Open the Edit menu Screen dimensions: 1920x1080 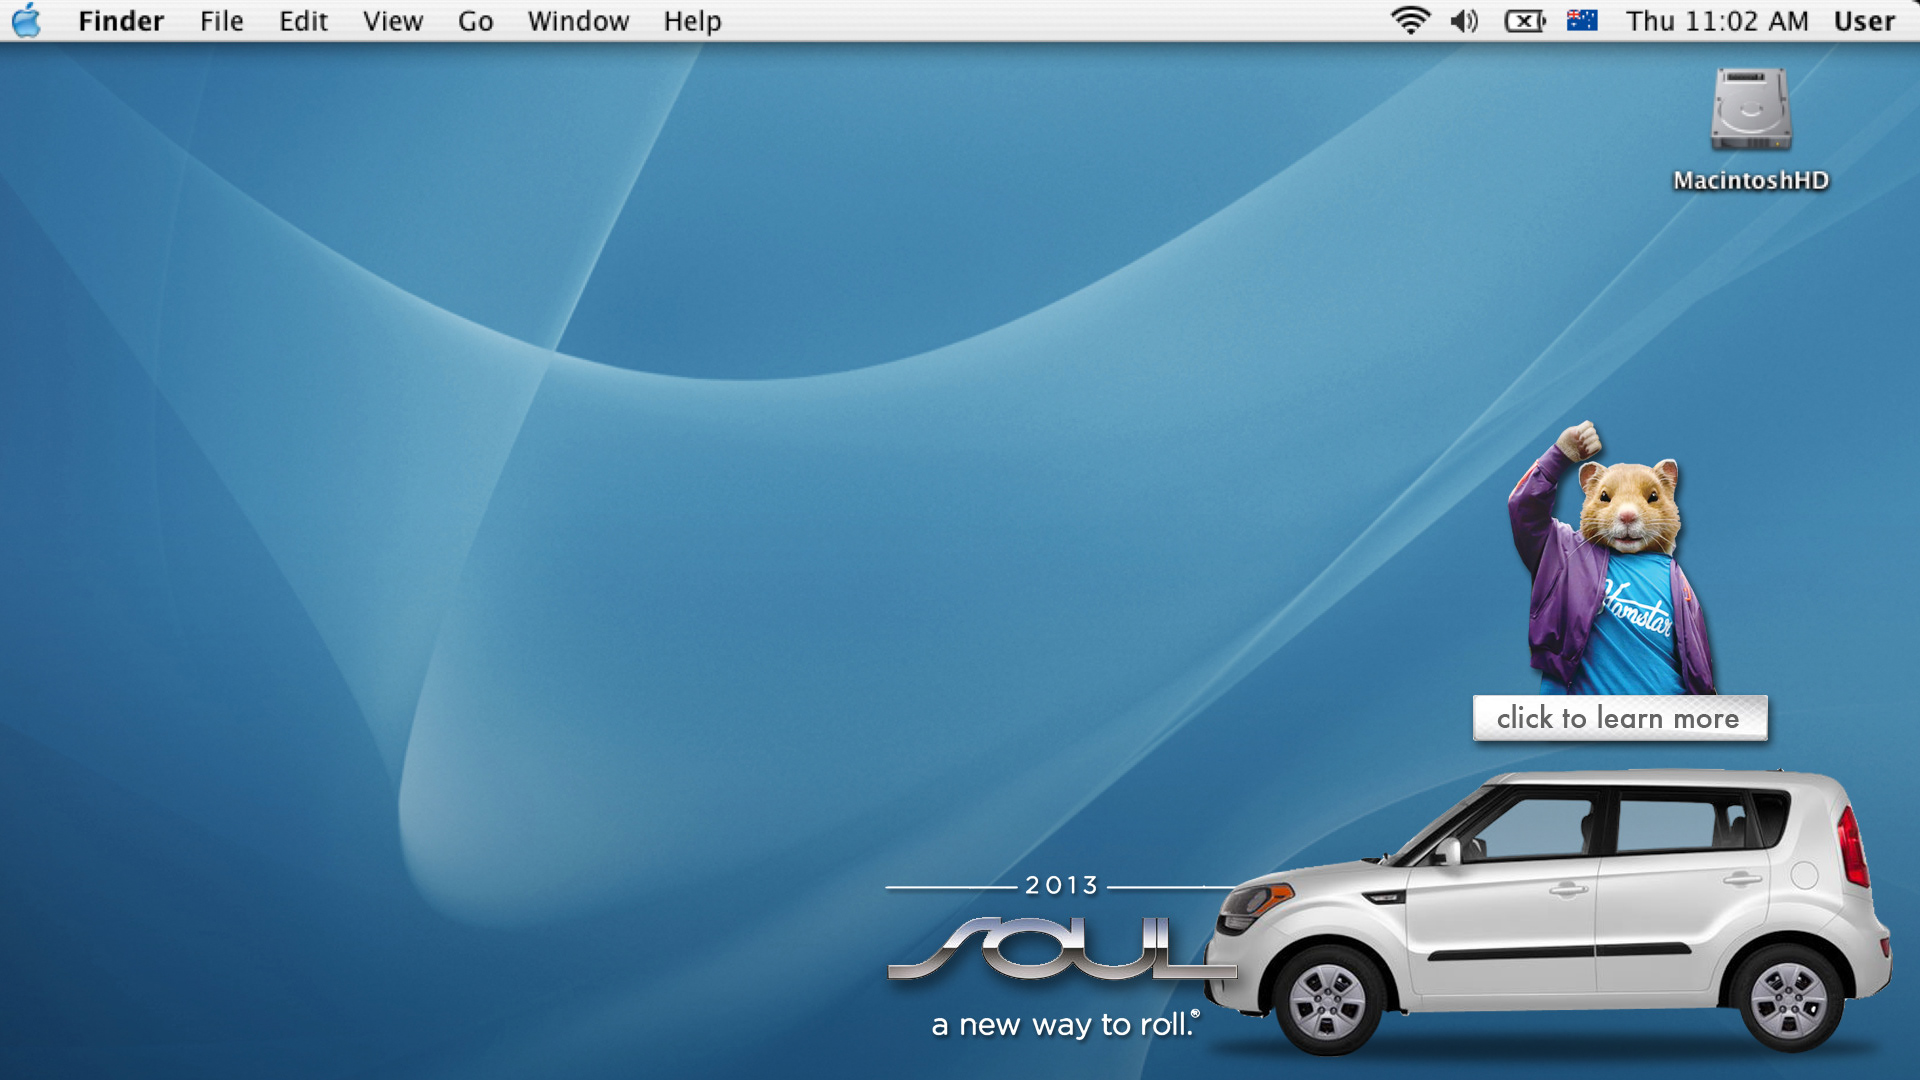pyautogui.click(x=303, y=21)
